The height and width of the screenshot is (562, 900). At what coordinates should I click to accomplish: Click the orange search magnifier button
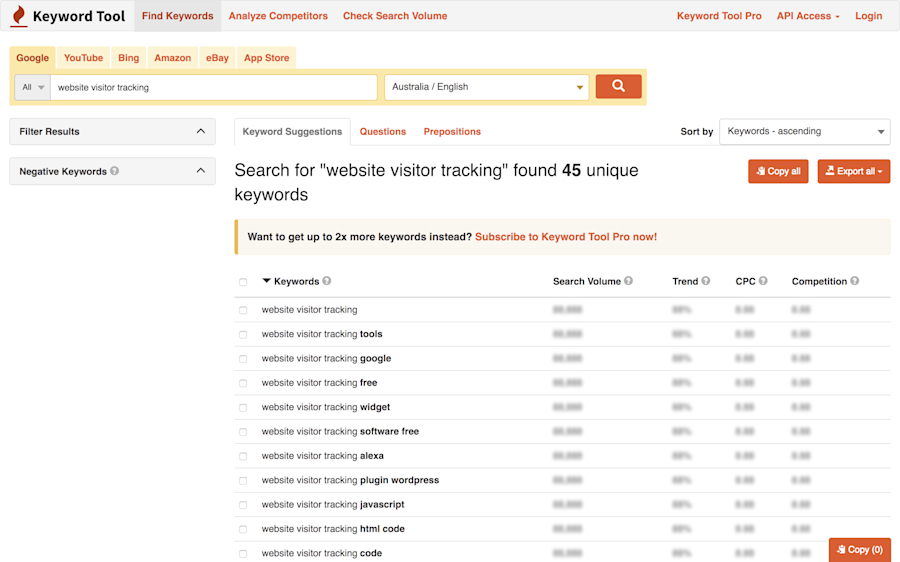pos(618,86)
